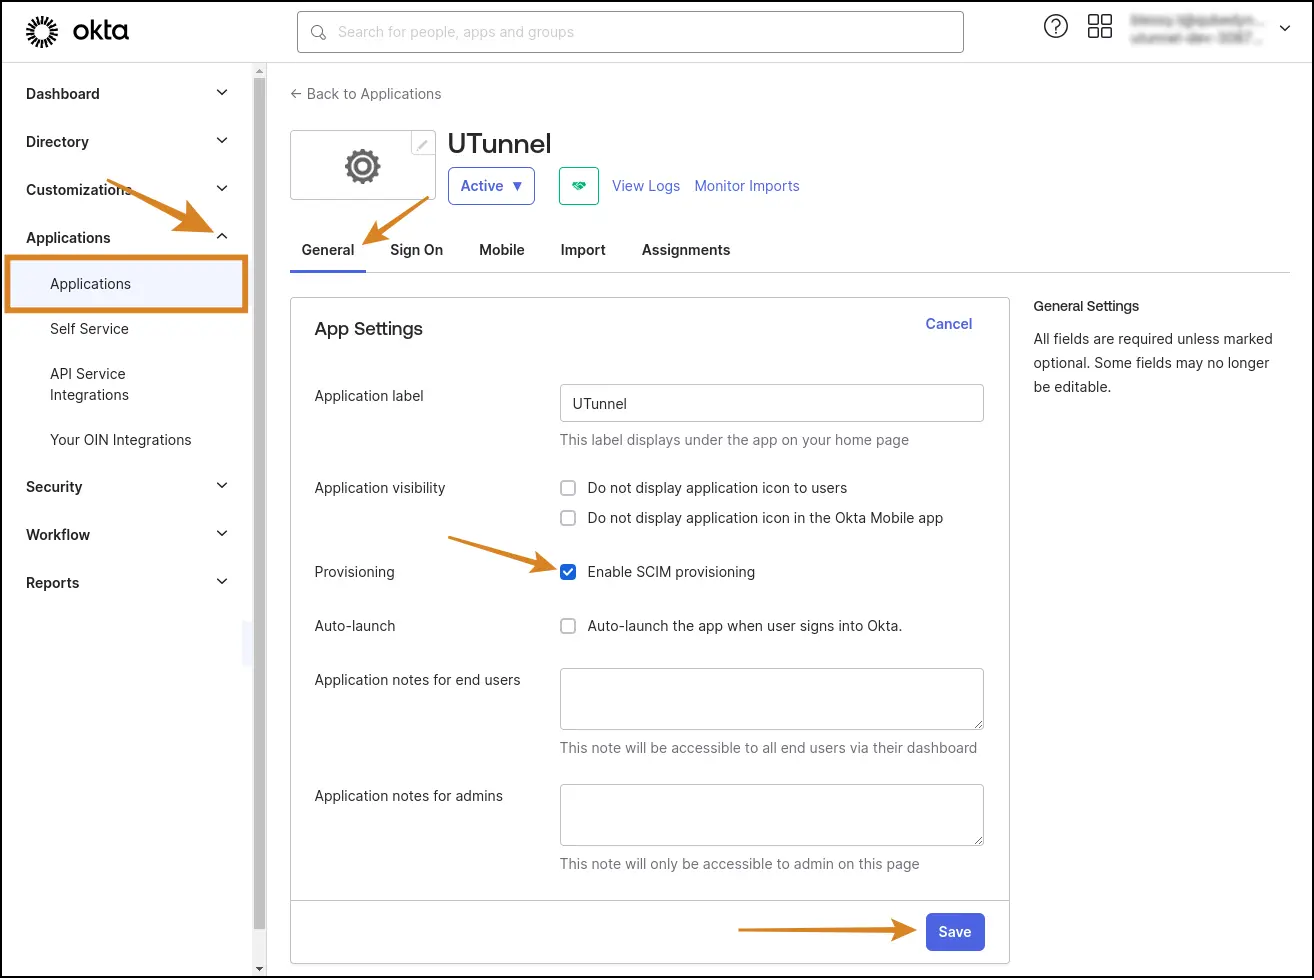Image resolution: width=1314 pixels, height=980 pixels.
Task: Check 'Do not display application icon to users'
Action: point(568,488)
